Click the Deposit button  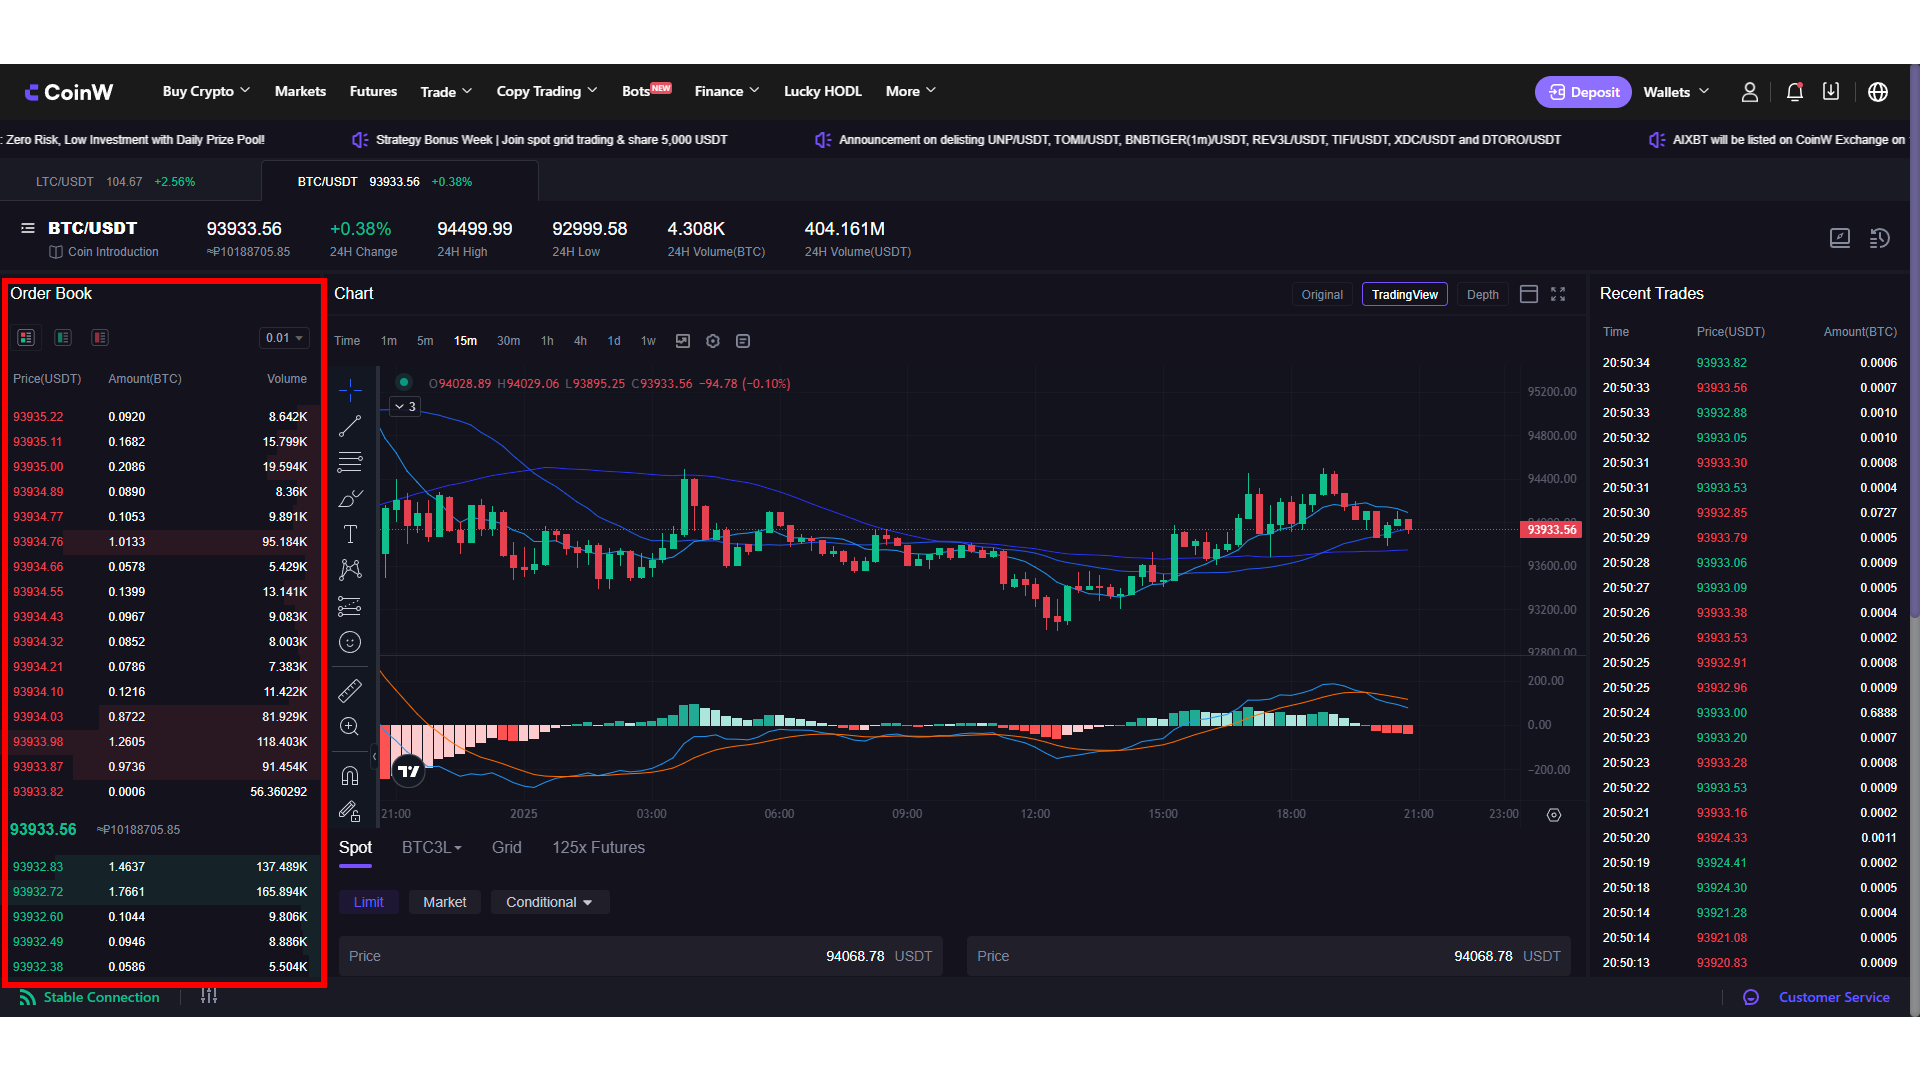1583,92
